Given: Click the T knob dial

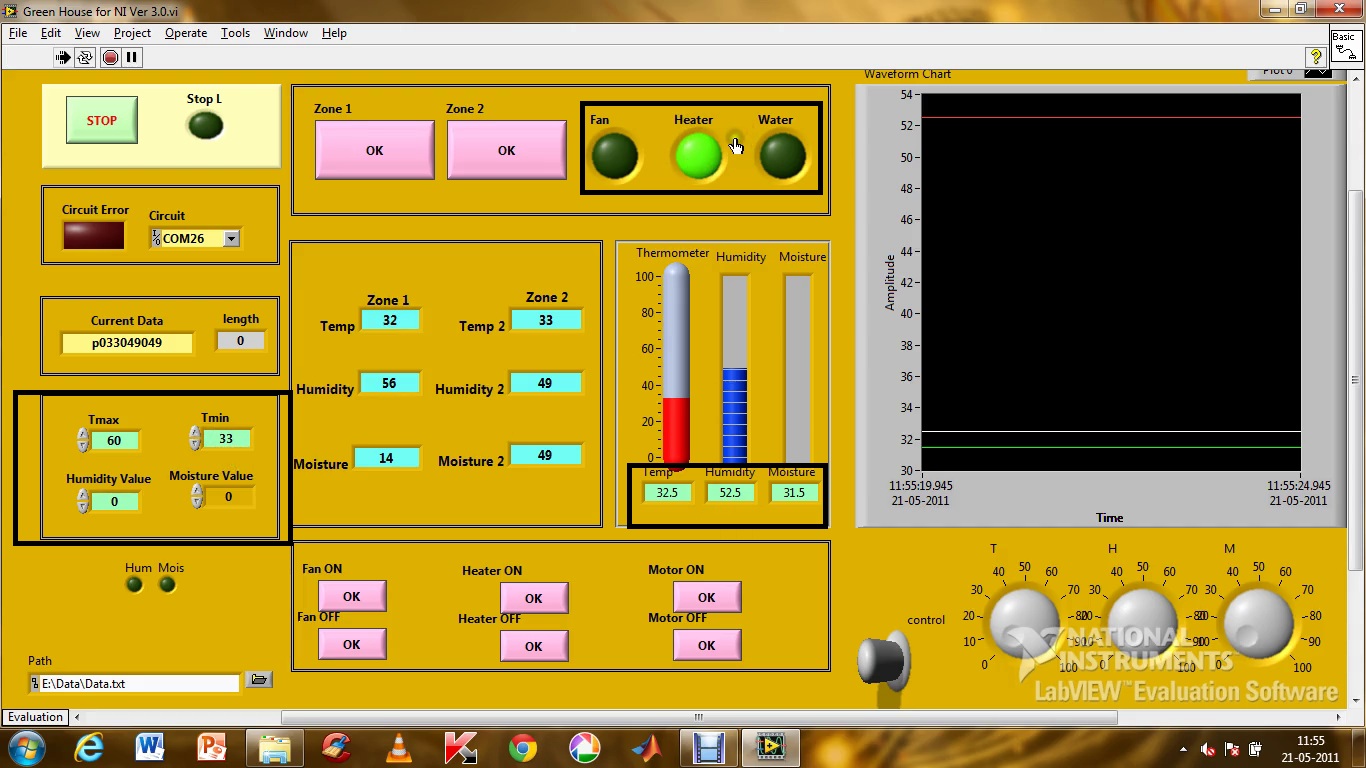Looking at the screenshot, I should pyautogui.click(x=1024, y=622).
